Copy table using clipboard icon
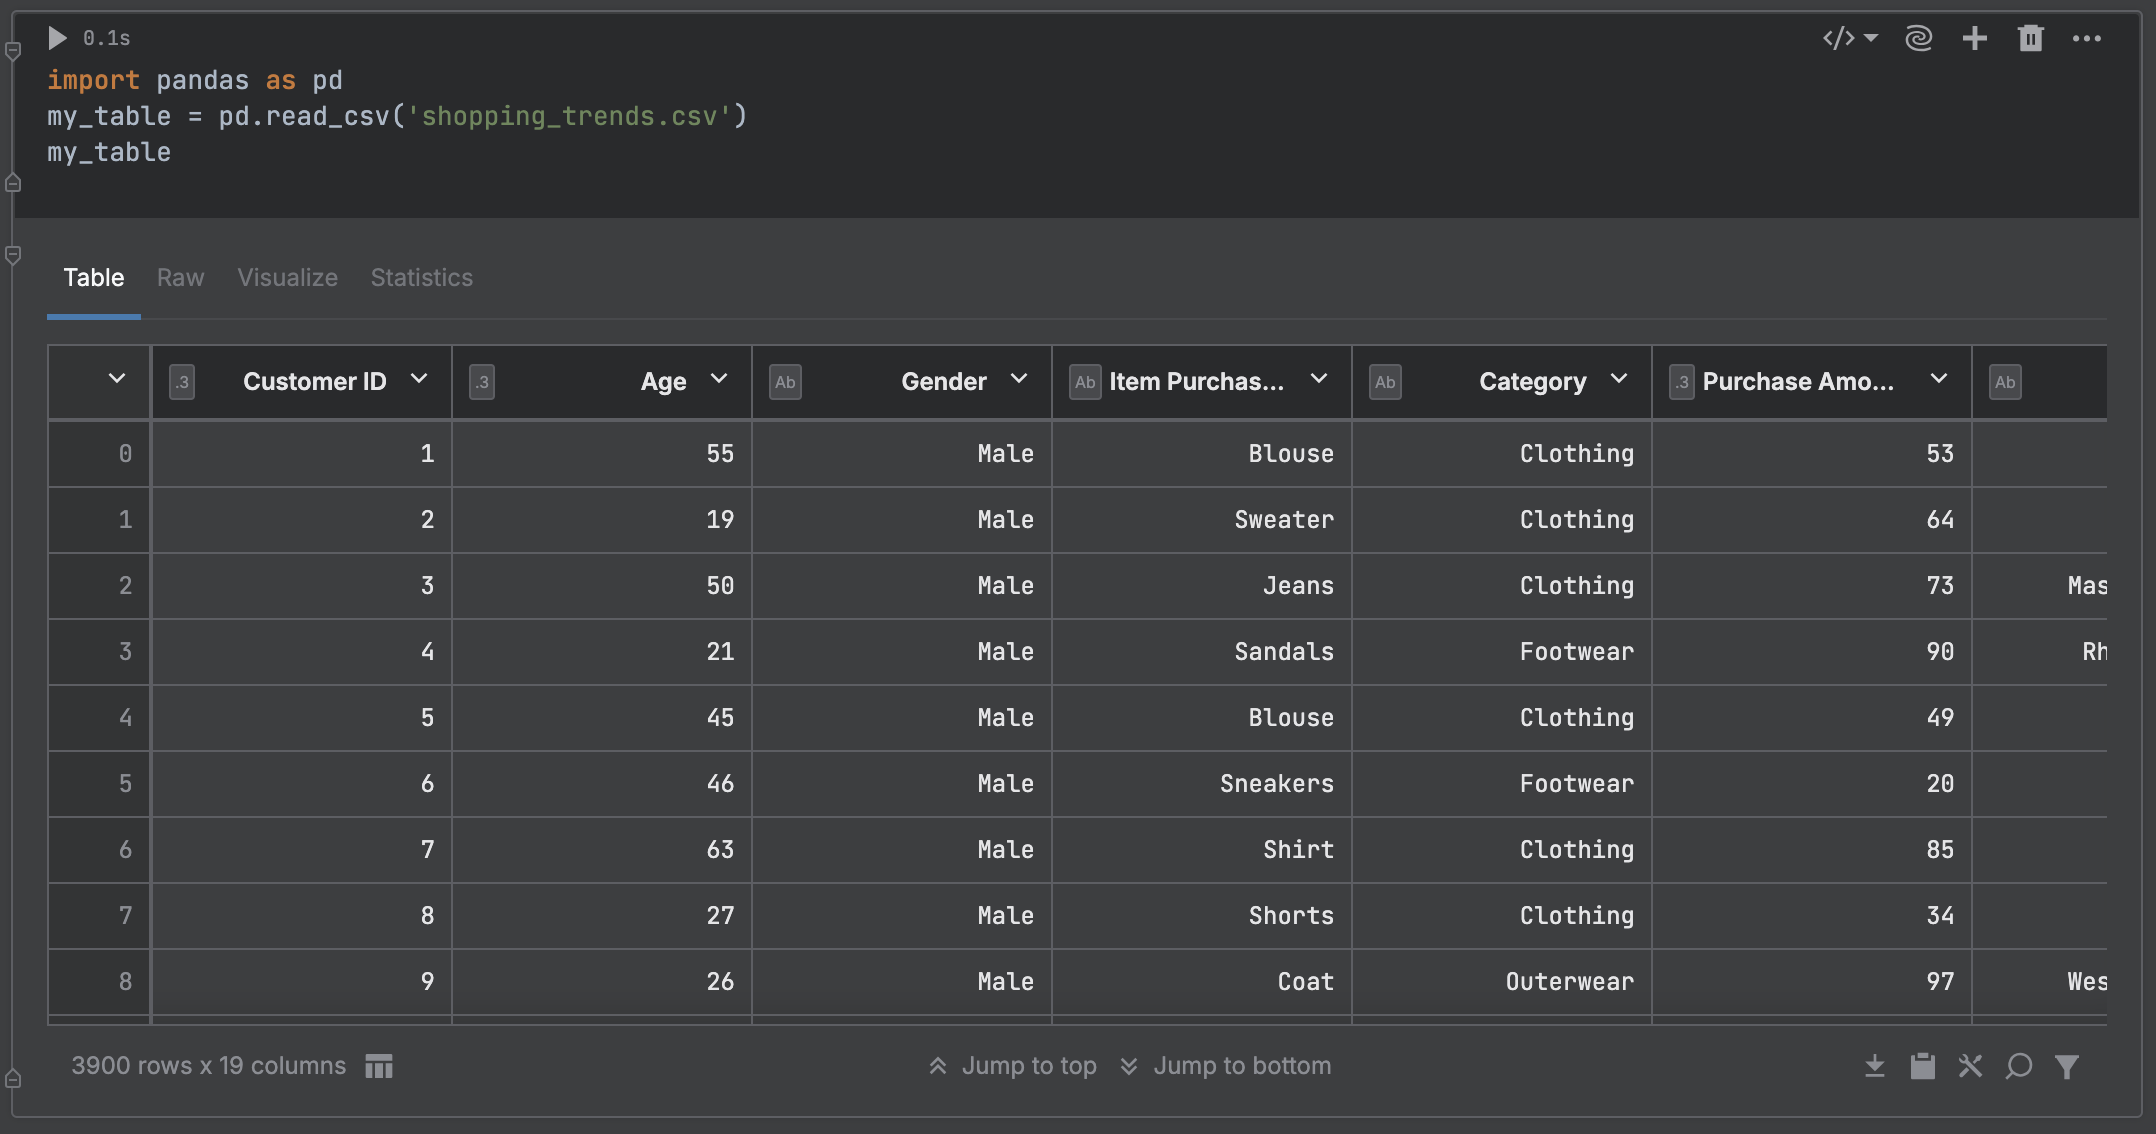The width and height of the screenshot is (2156, 1134). 1922,1066
